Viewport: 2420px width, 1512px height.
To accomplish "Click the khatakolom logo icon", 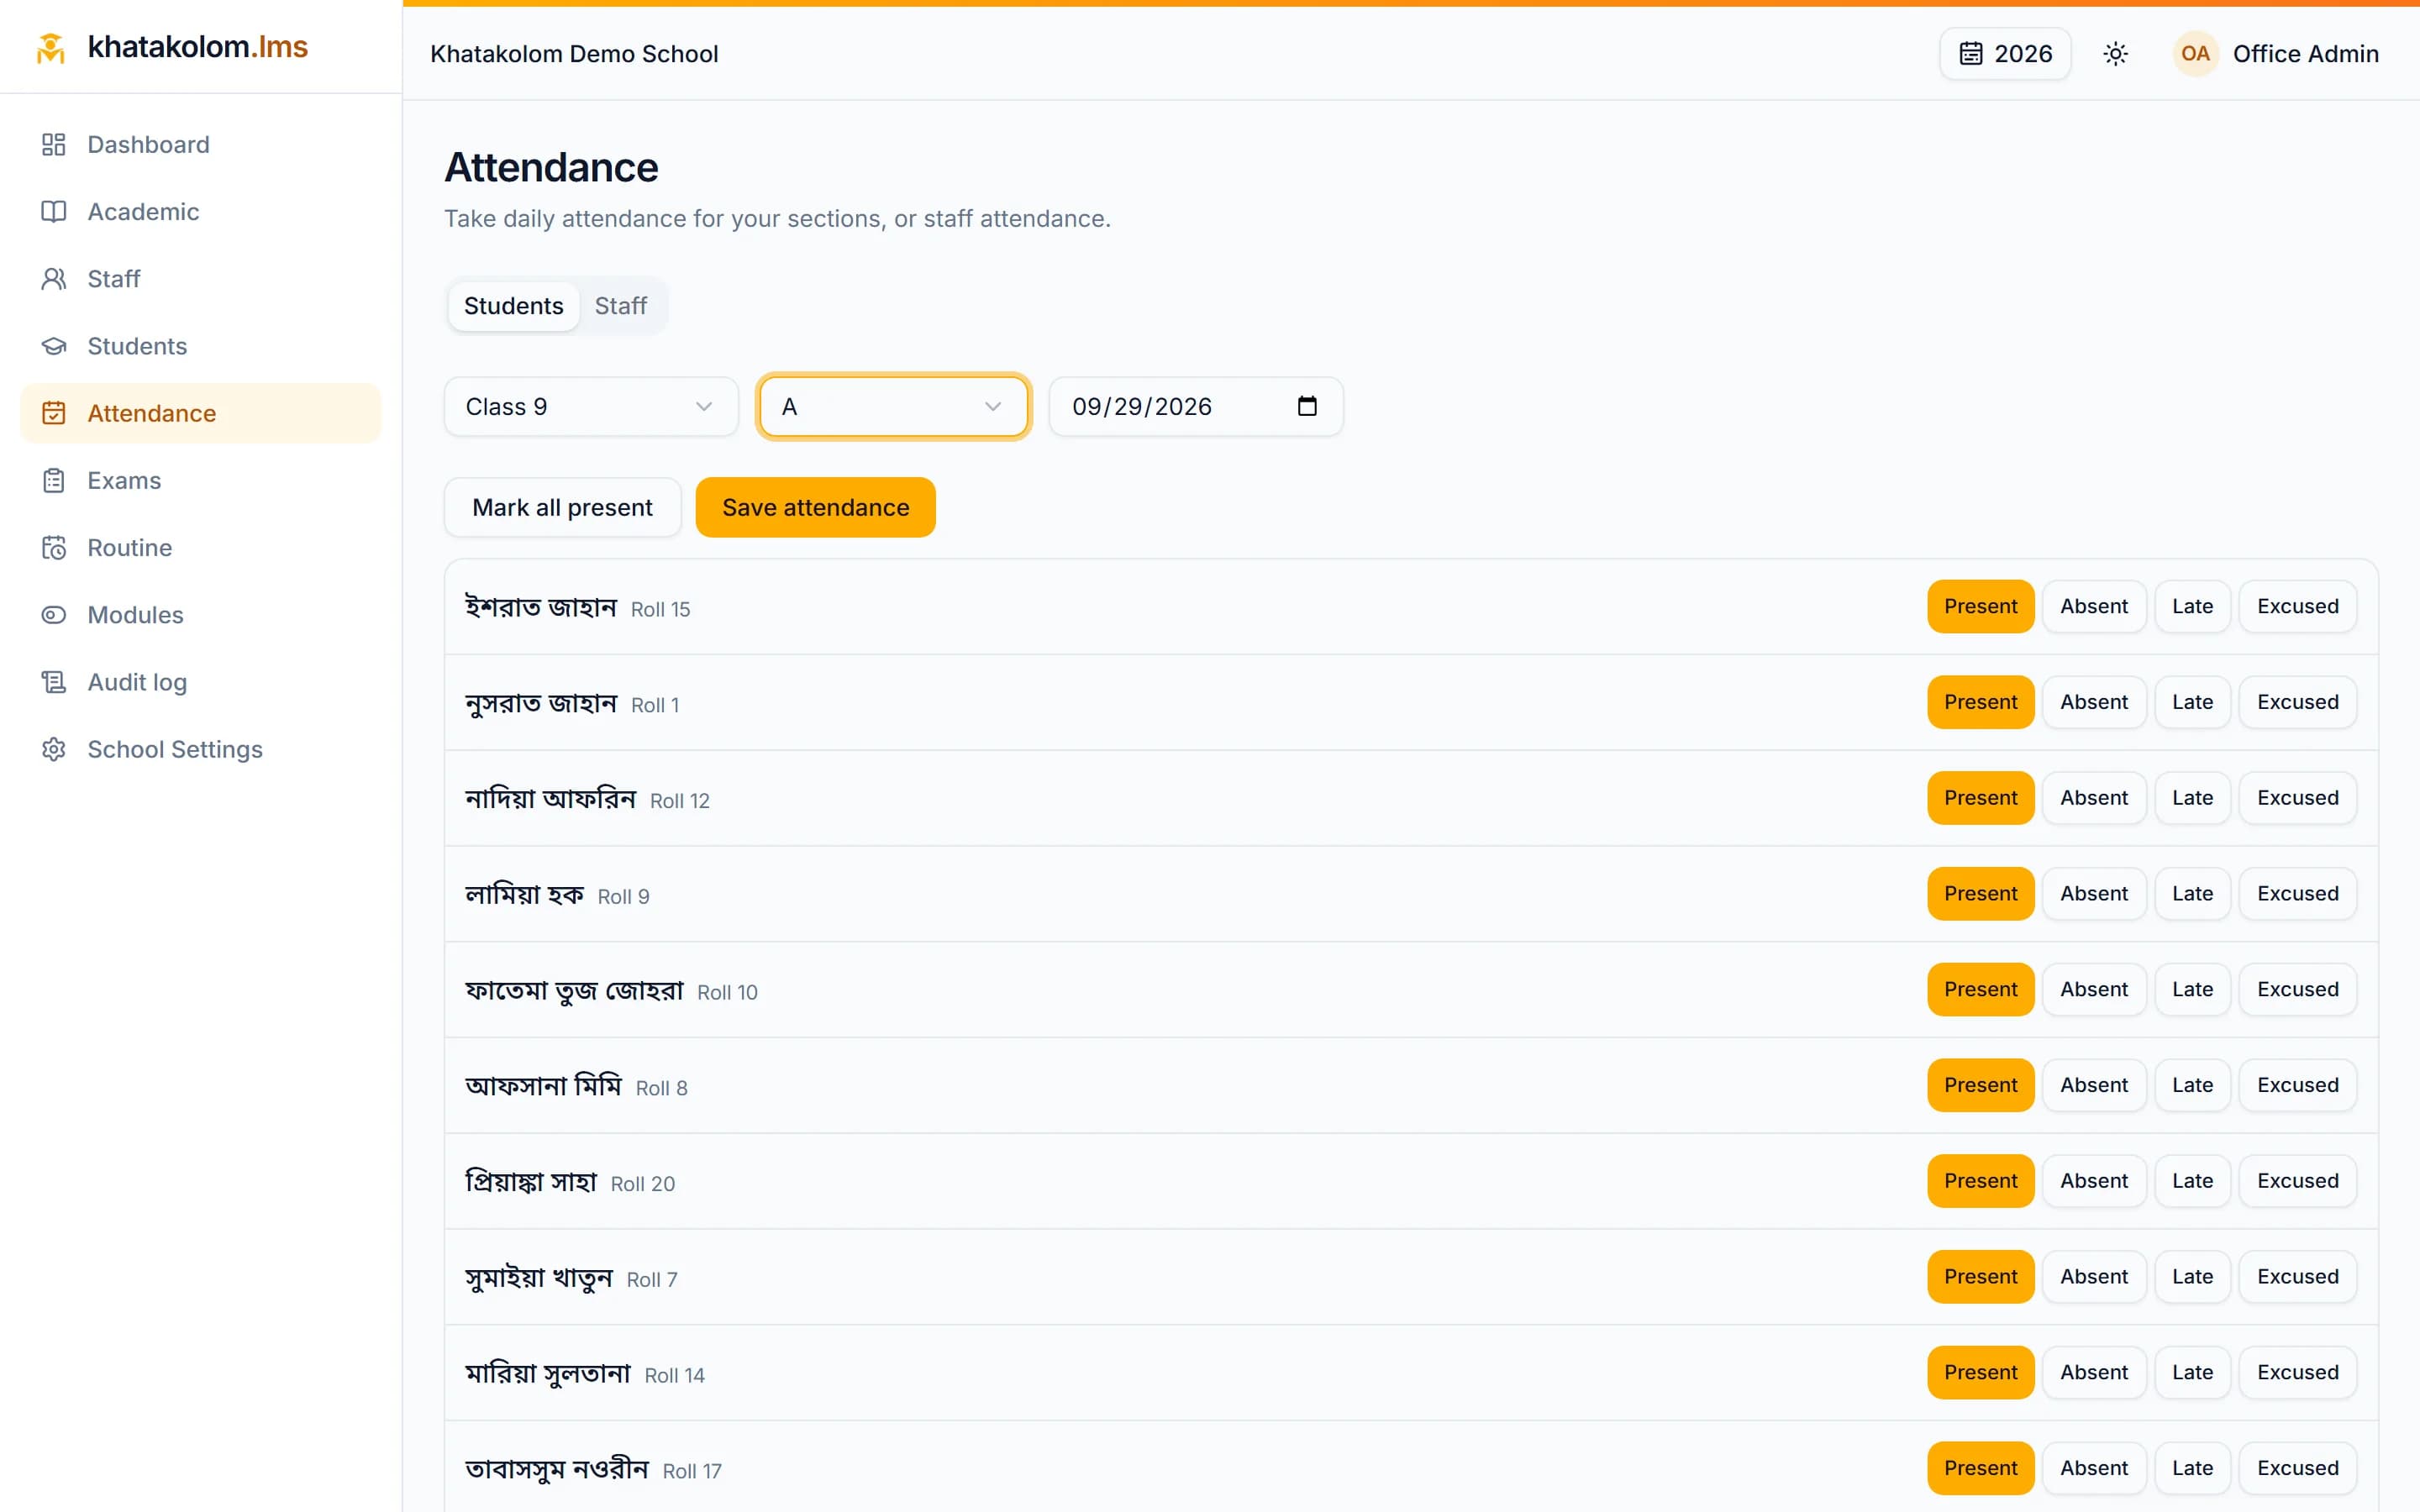I will (x=51, y=47).
